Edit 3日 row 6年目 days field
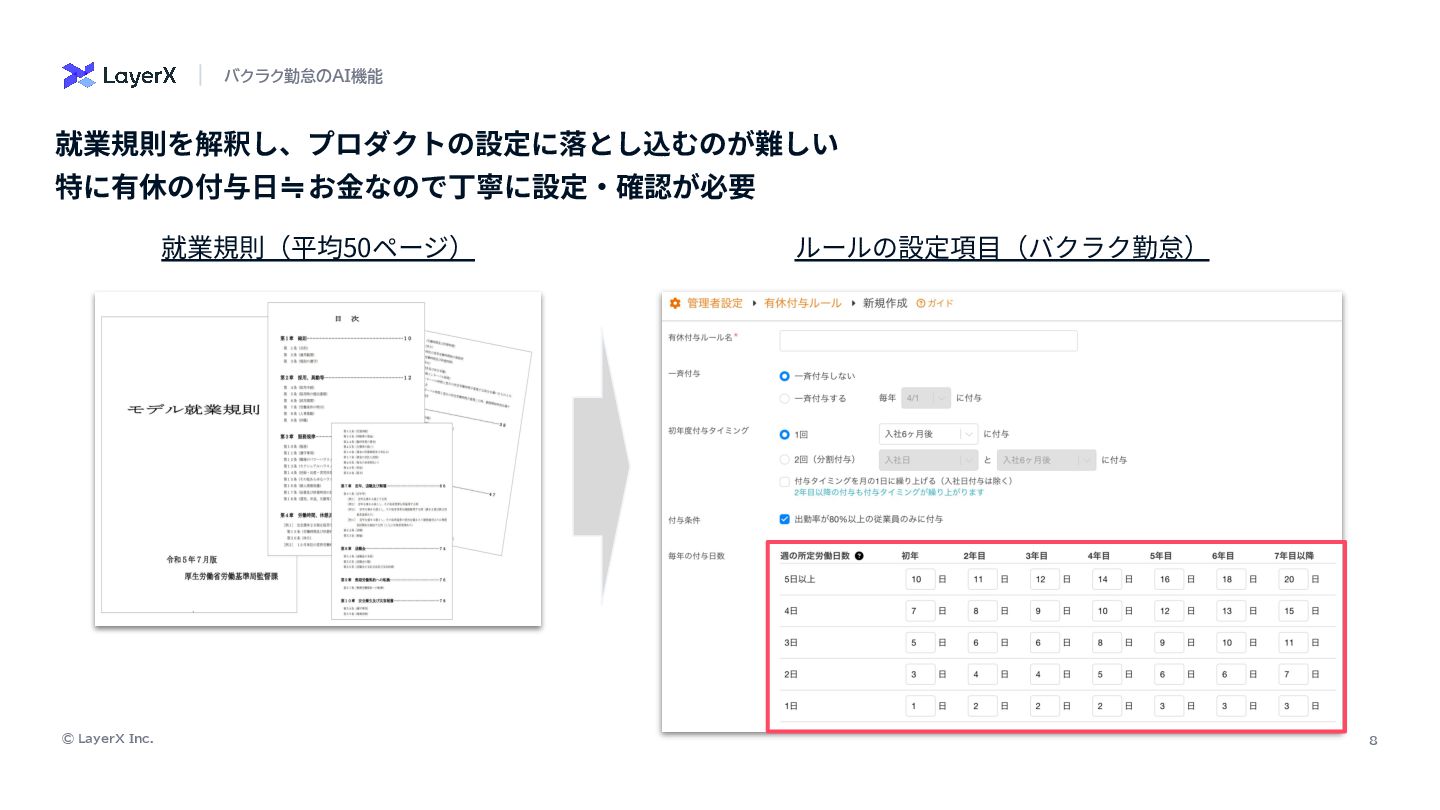Viewport: 1440px width, 810px height. [x=1231, y=643]
